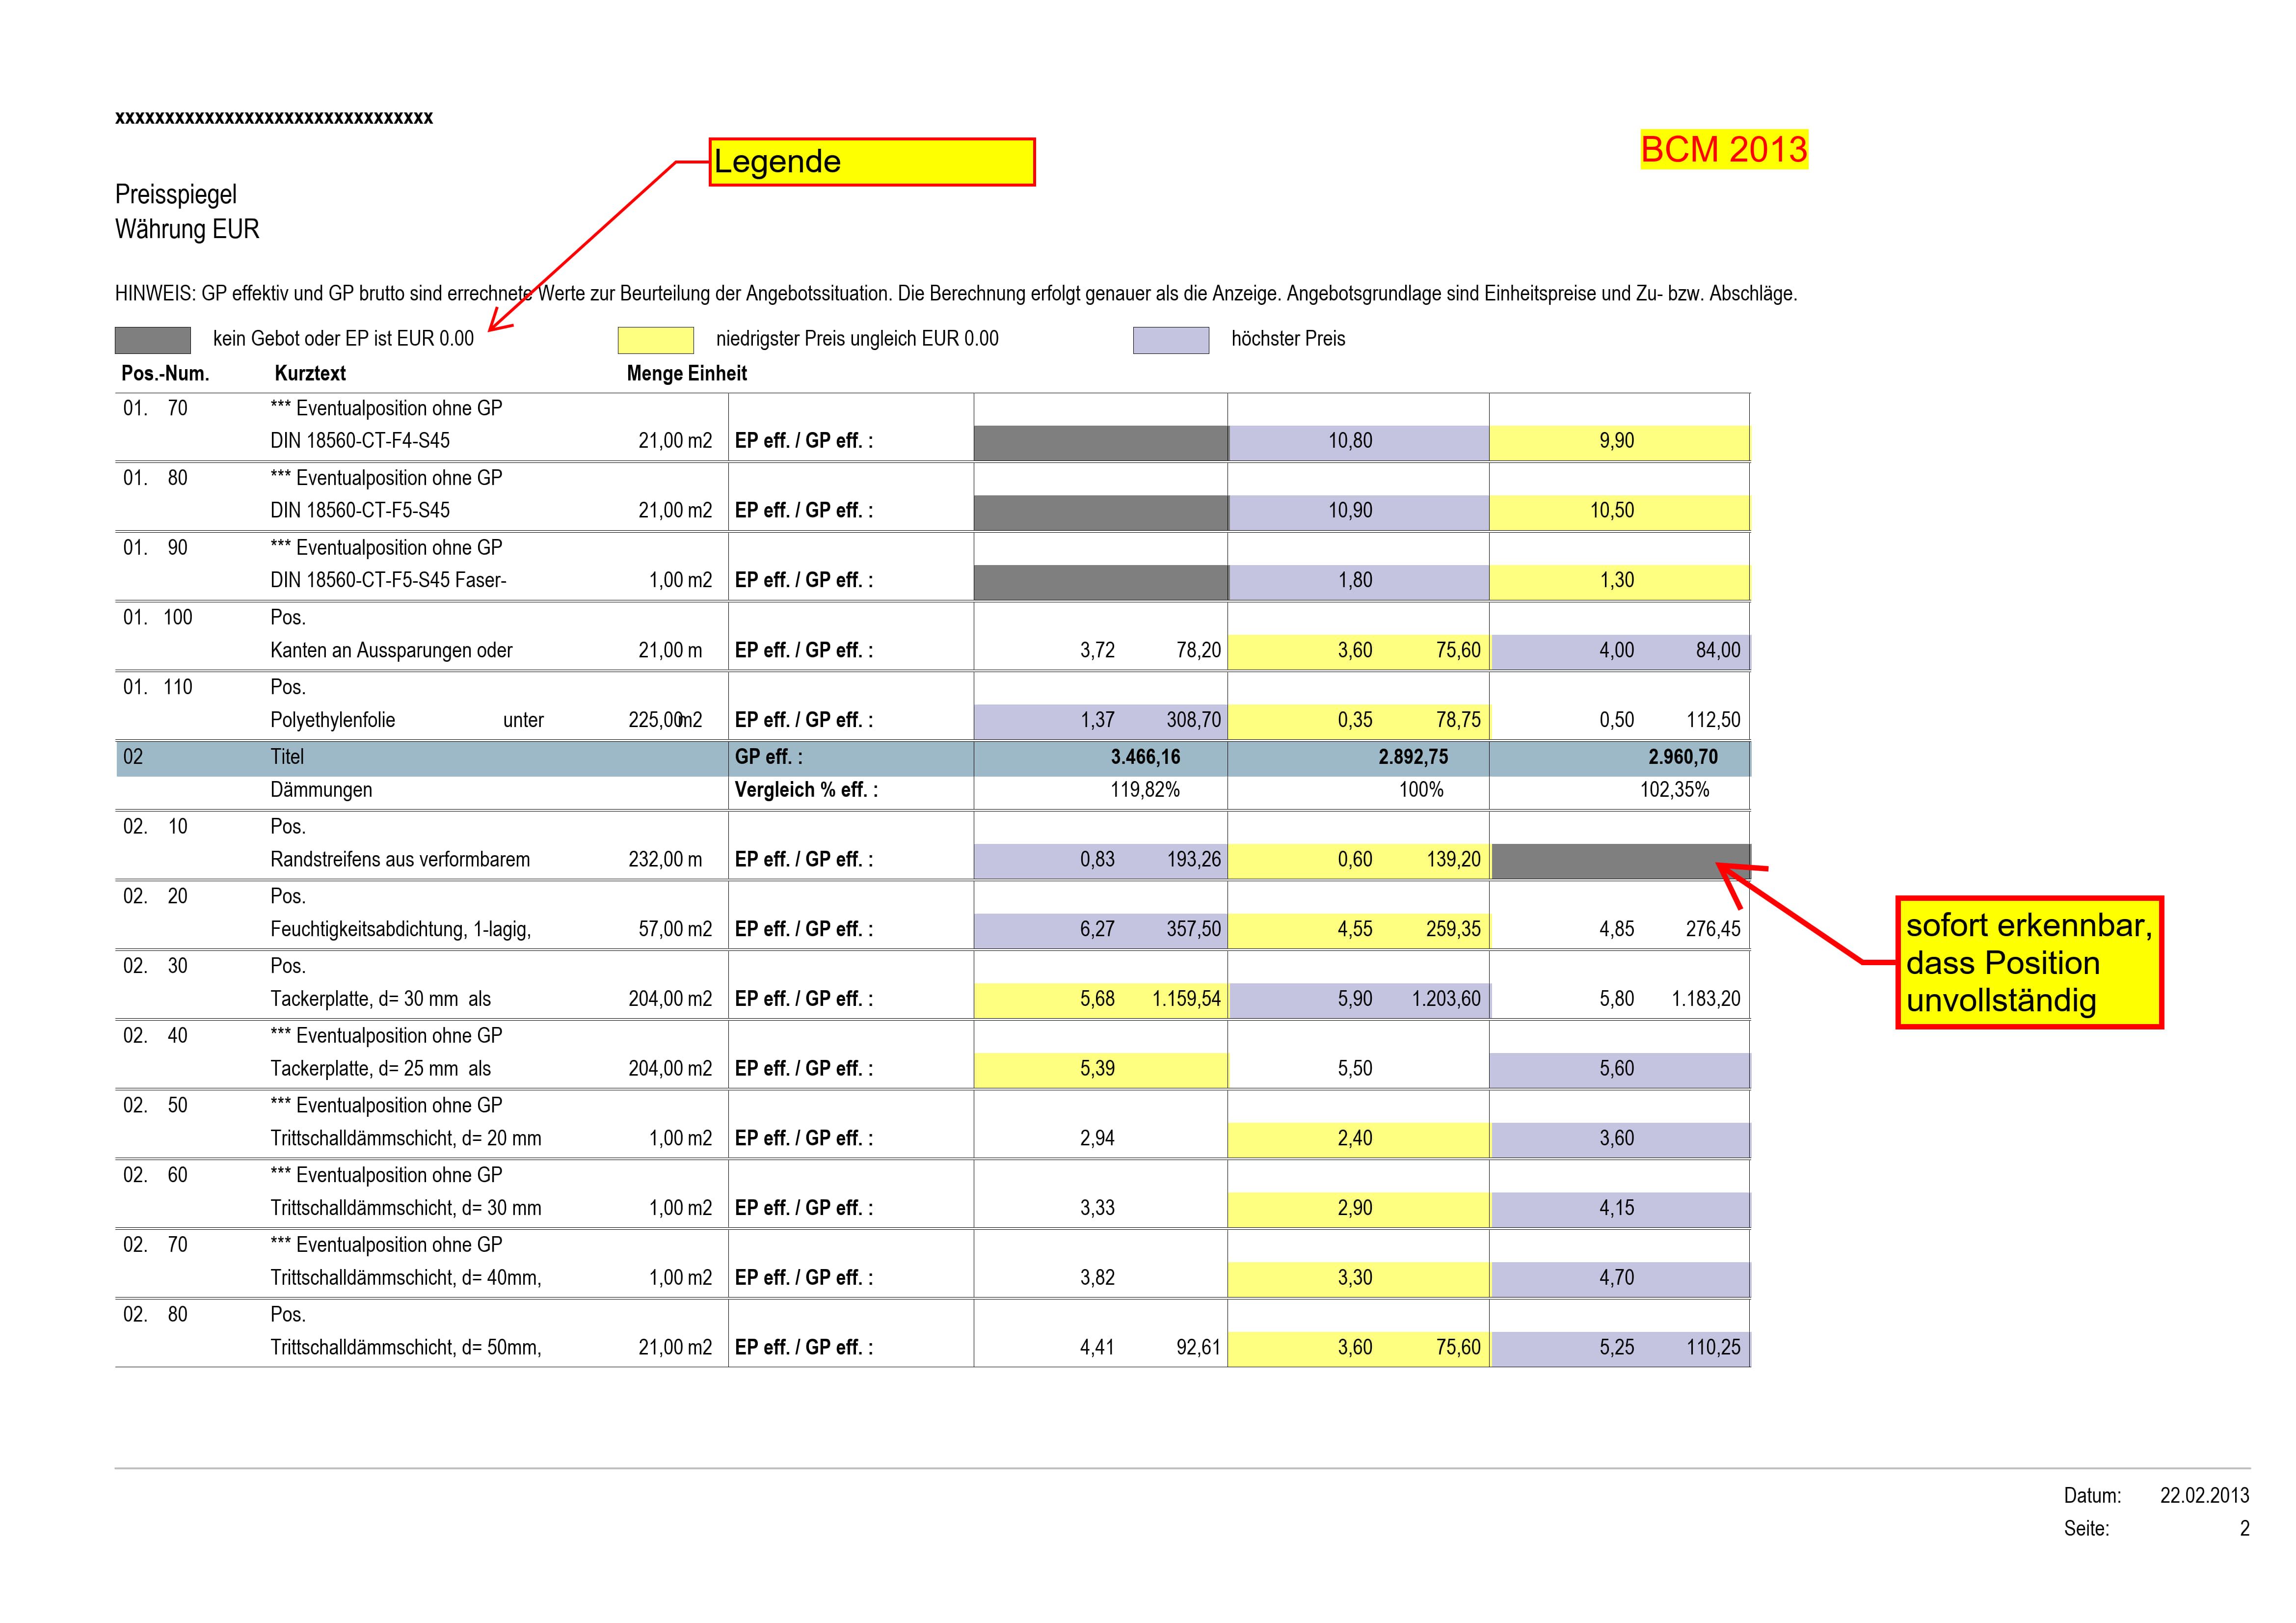Image resolution: width=2296 pixels, height=1623 pixels.
Task: Click the lavender 'höchster Preis' legend swatch
Action: [1170, 340]
